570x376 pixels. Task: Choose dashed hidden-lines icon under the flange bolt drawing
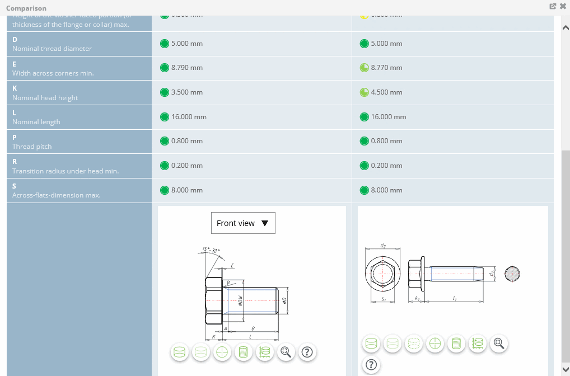[x=414, y=343]
